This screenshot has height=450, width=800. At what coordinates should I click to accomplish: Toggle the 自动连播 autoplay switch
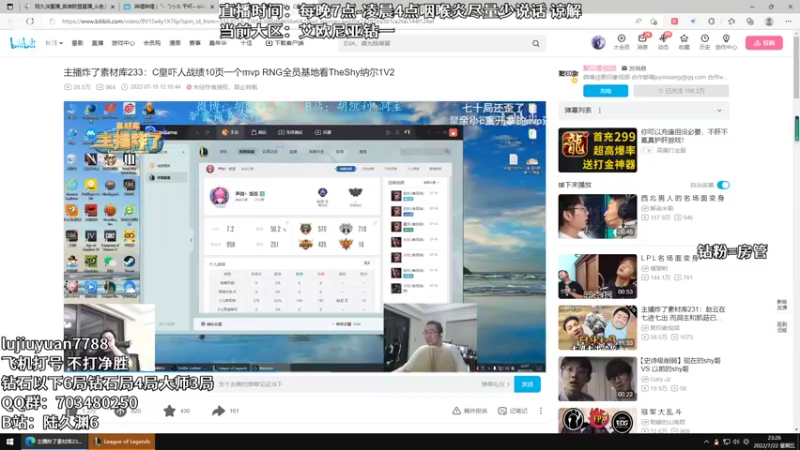tap(723, 185)
